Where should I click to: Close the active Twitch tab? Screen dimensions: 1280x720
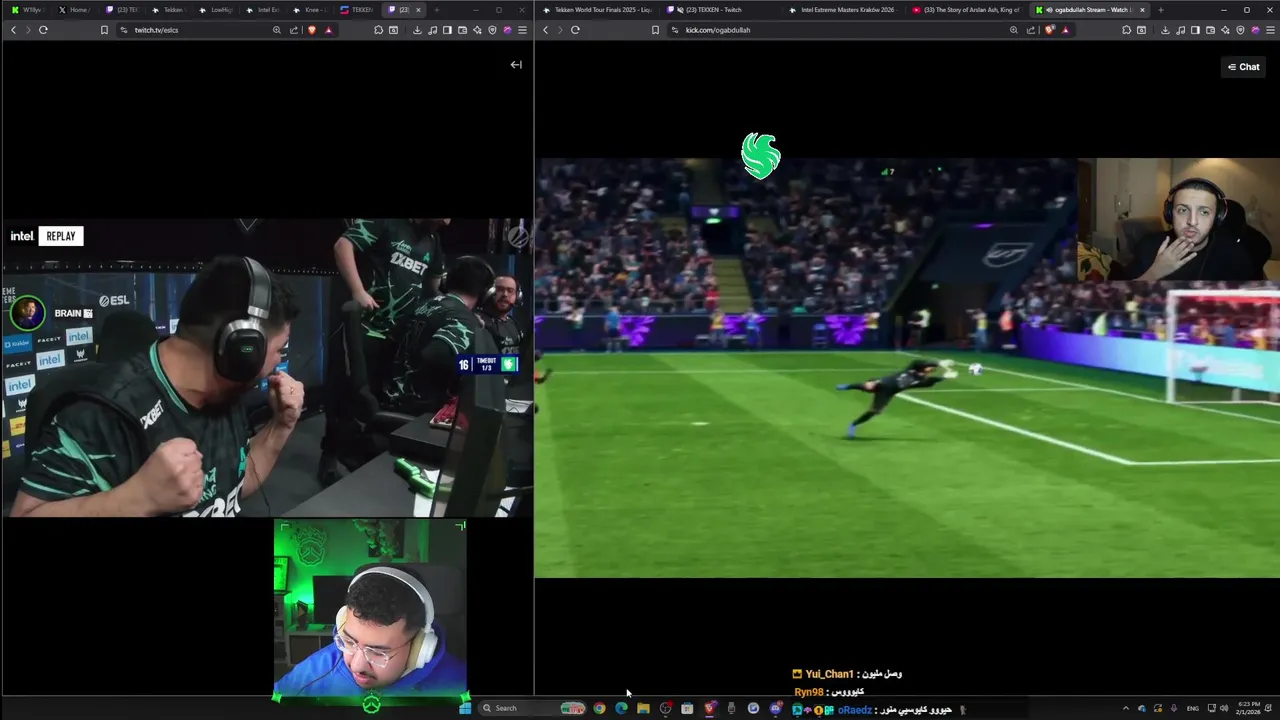[418, 10]
